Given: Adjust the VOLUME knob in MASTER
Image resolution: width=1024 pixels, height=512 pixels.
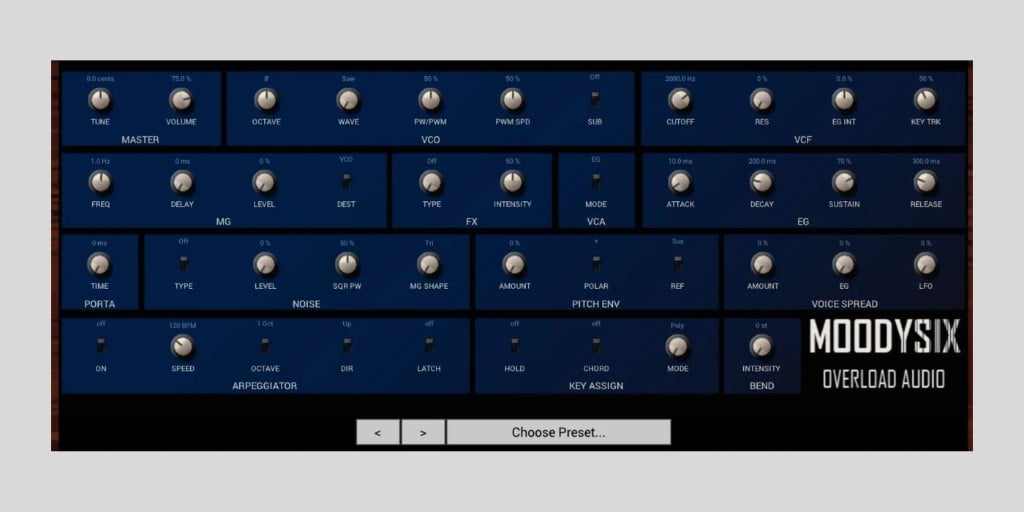Looking at the screenshot, I should pyautogui.click(x=181, y=100).
